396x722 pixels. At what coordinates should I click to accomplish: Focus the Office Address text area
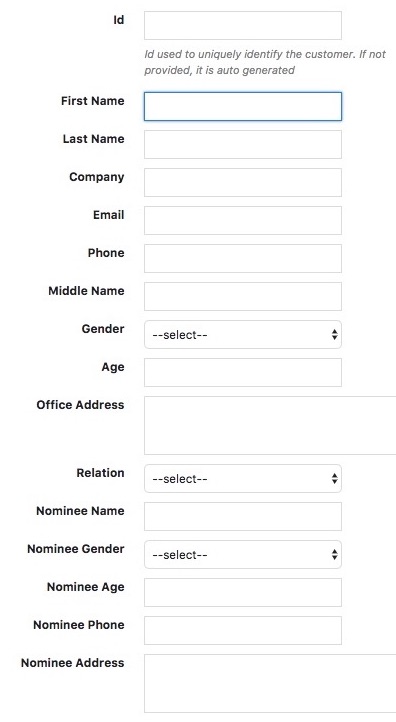coord(270,425)
